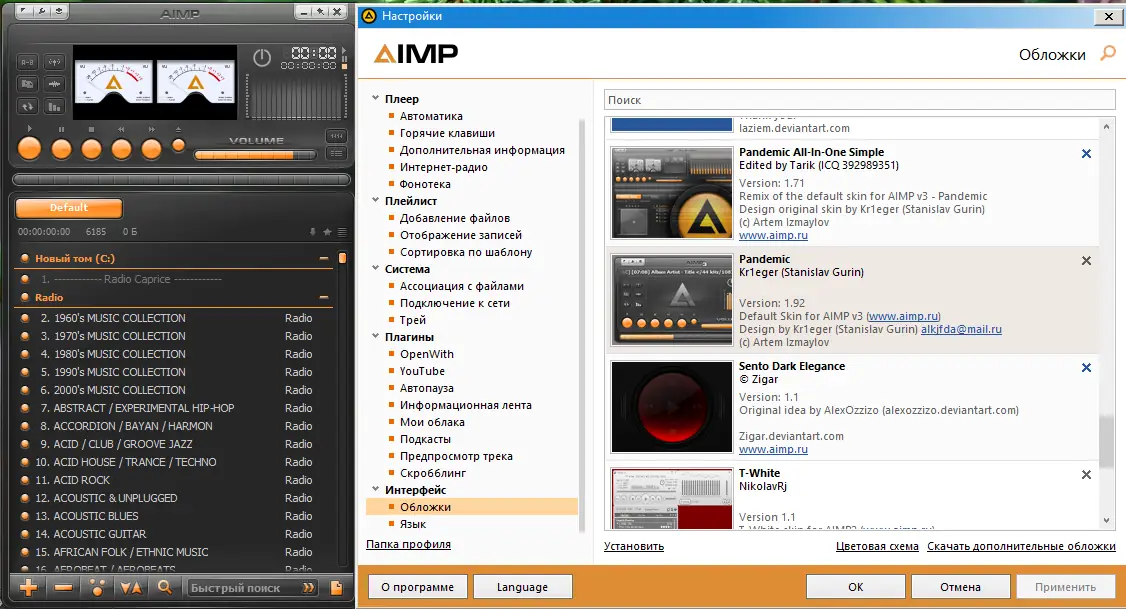This screenshot has height=609, width=1126.
Task: Click the AIMP equalizer icon on top toolbar
Action: [54, 105]
